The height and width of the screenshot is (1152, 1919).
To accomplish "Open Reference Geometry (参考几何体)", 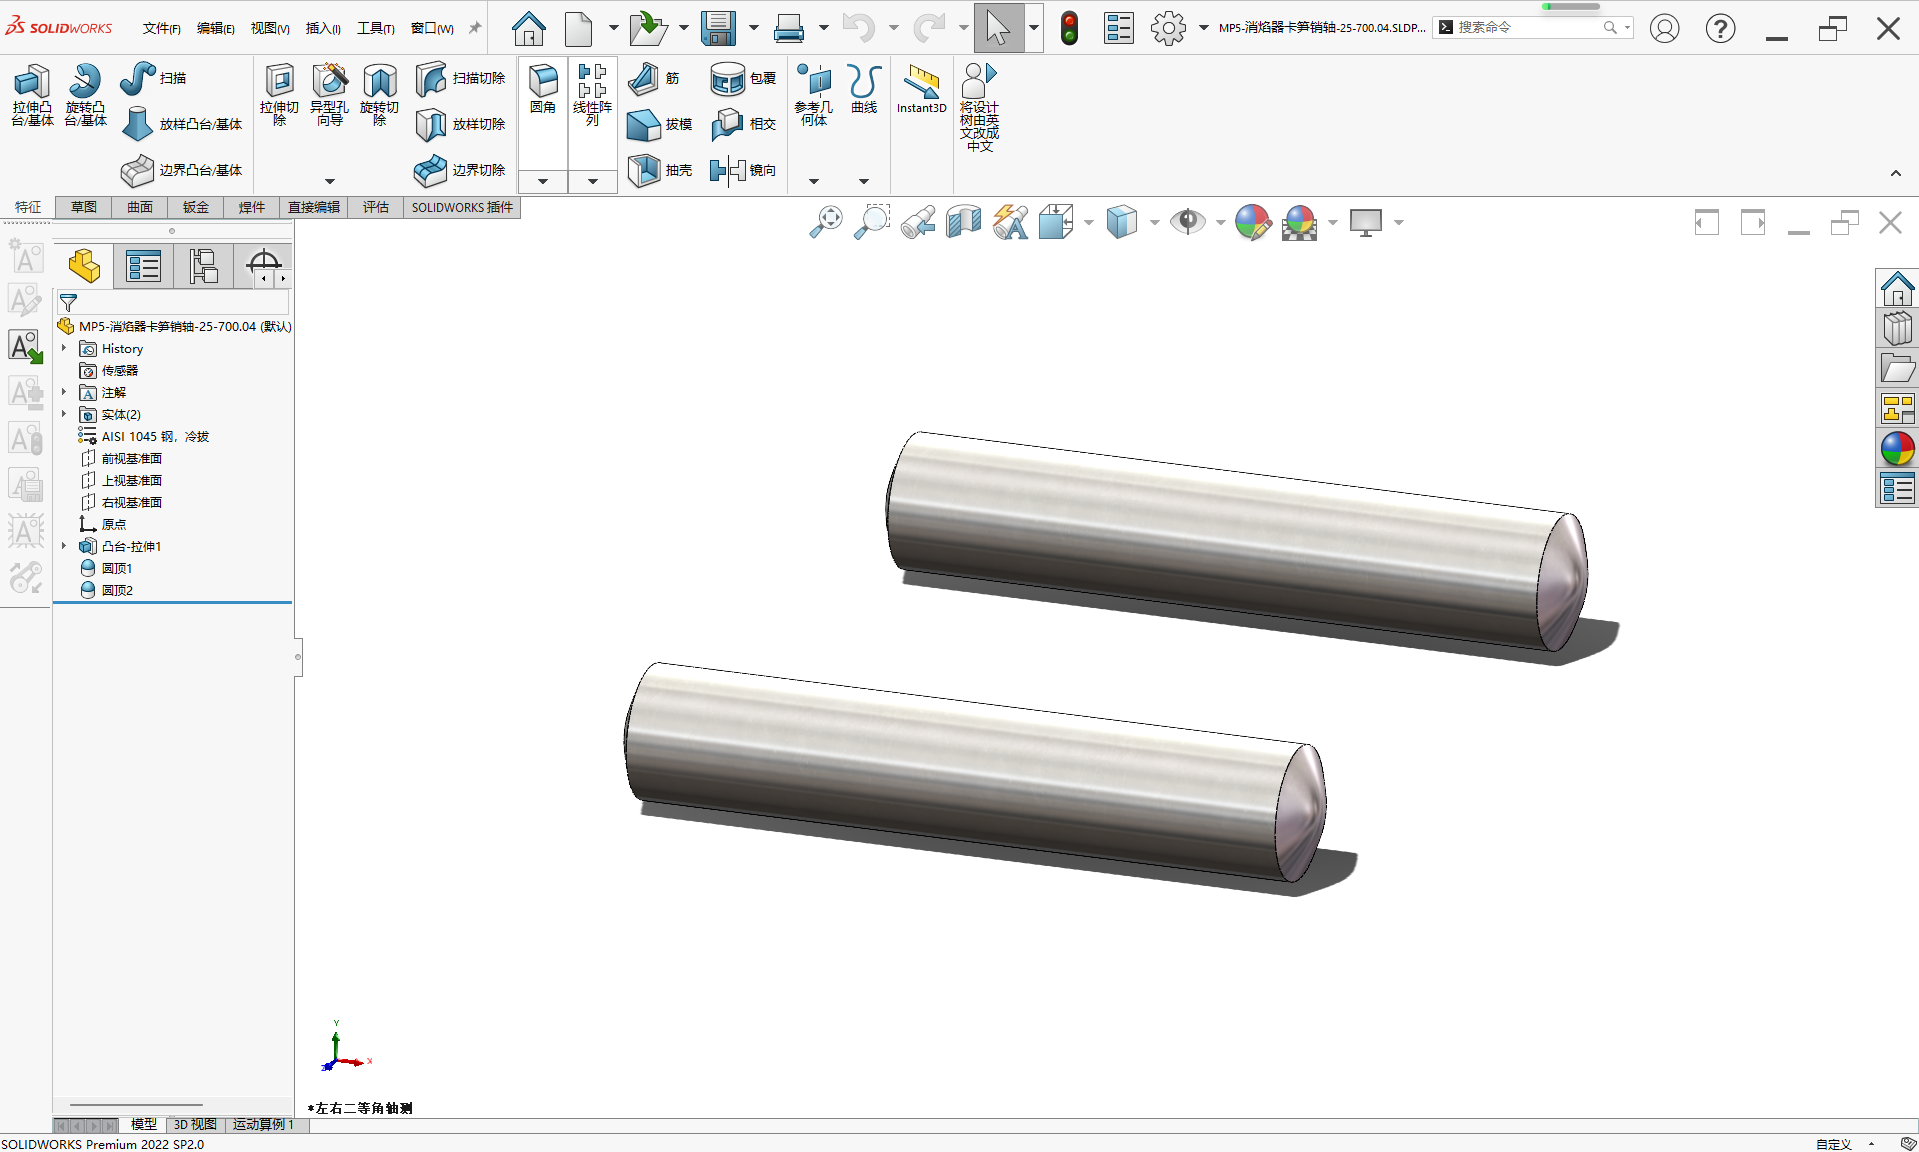I will [x=813, y=95].
